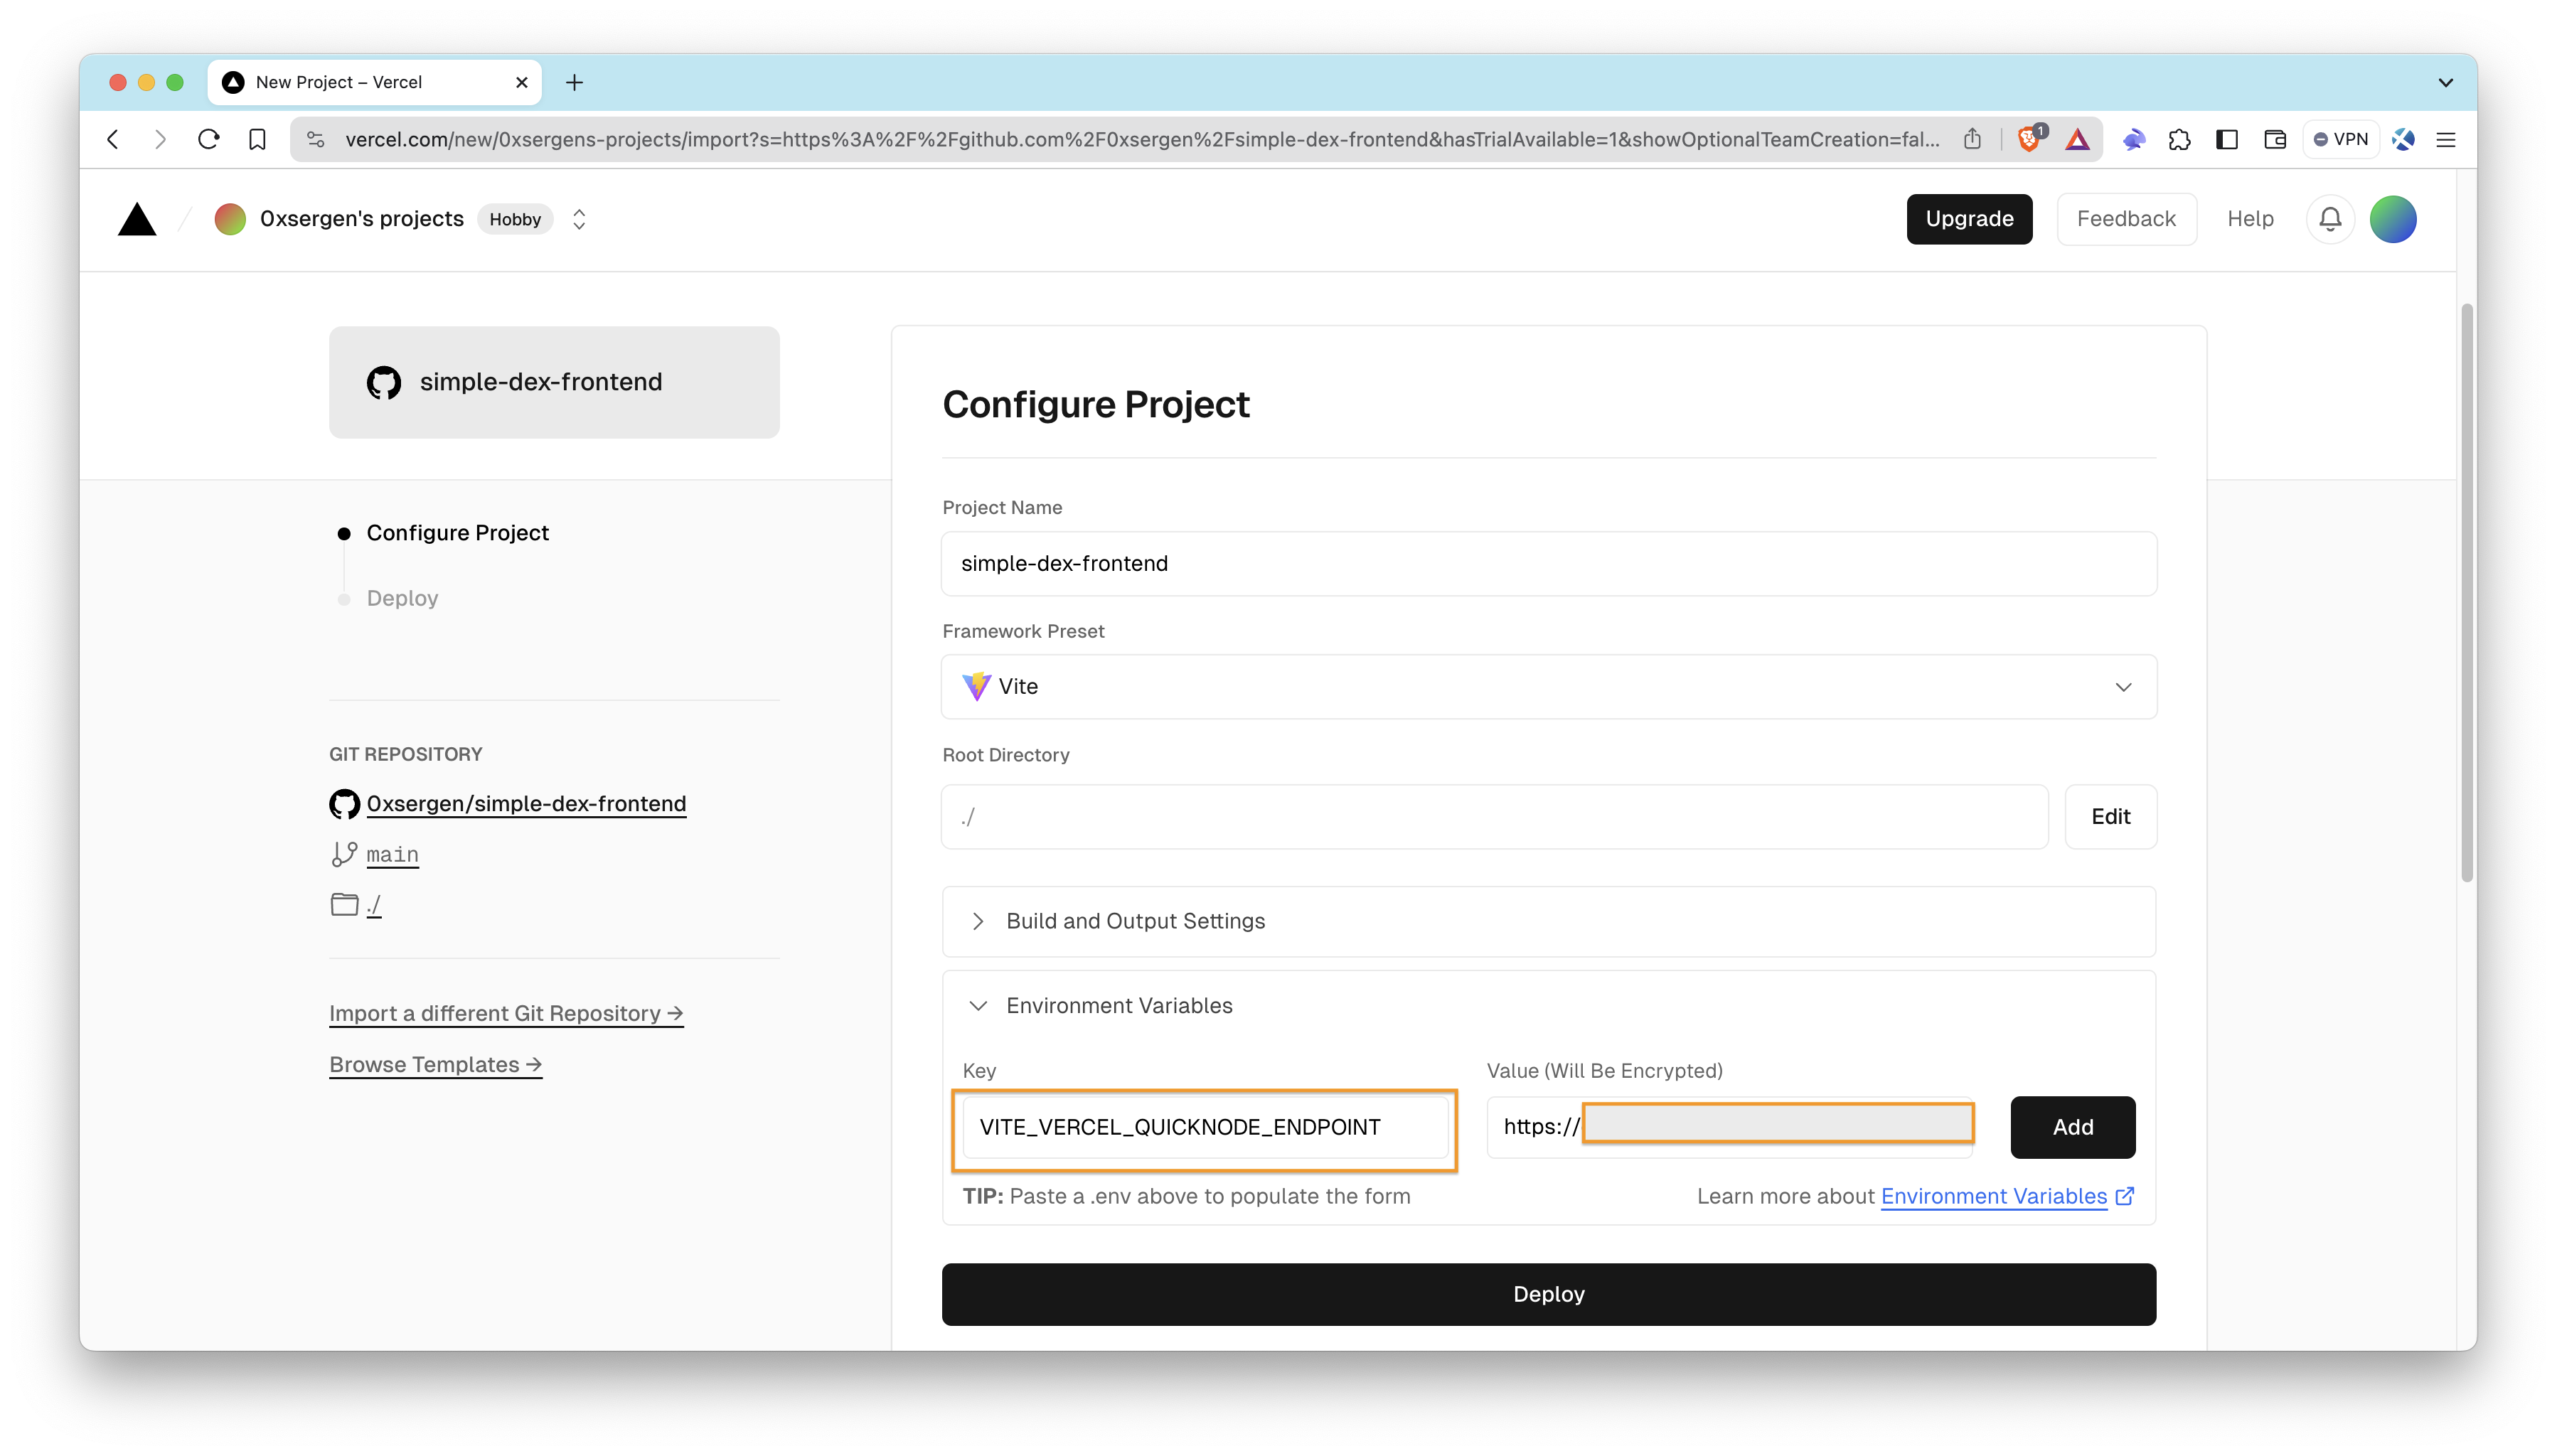
Task: Select the New Project – Vercel tab
Action: [374, 82]
